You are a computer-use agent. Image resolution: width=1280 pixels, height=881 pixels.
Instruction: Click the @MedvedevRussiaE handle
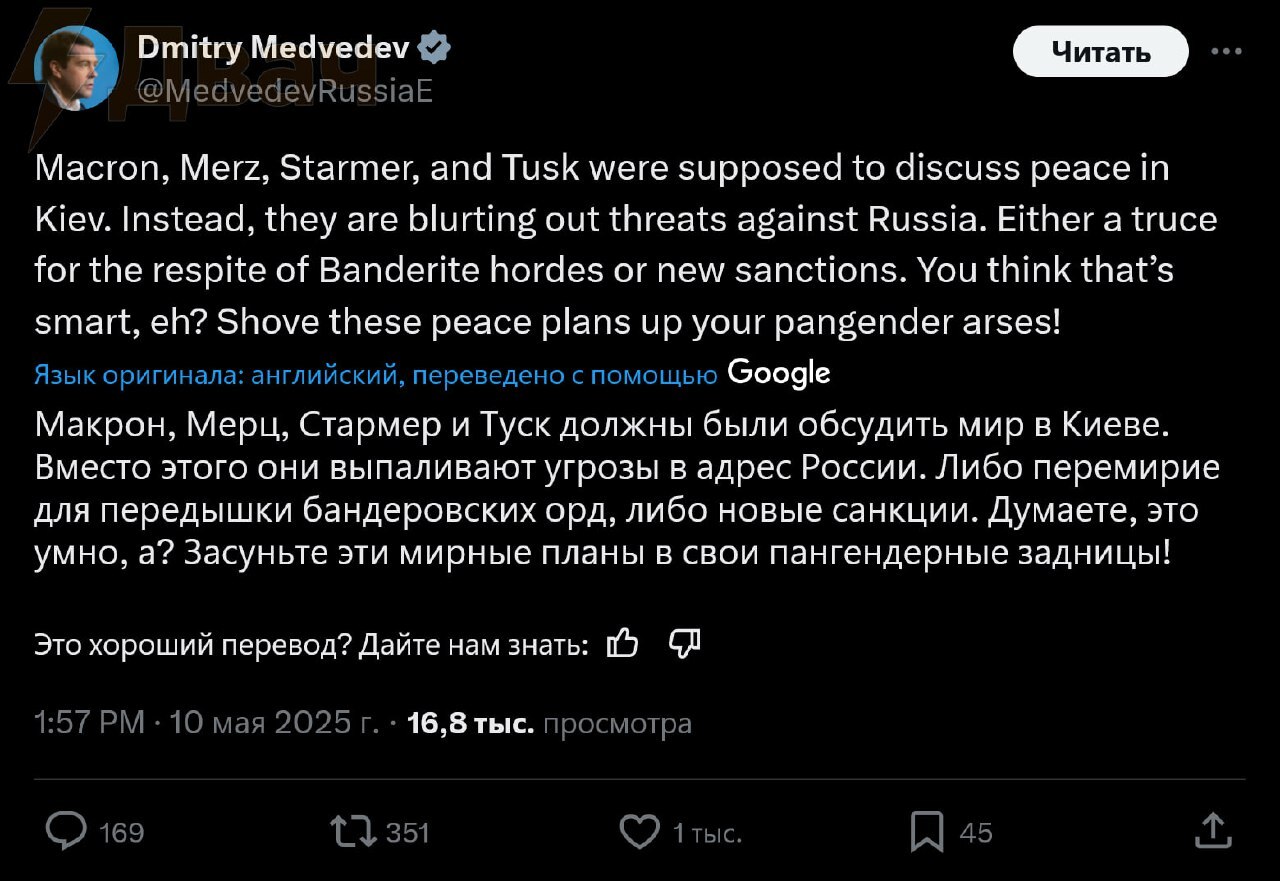pos(283,91)
